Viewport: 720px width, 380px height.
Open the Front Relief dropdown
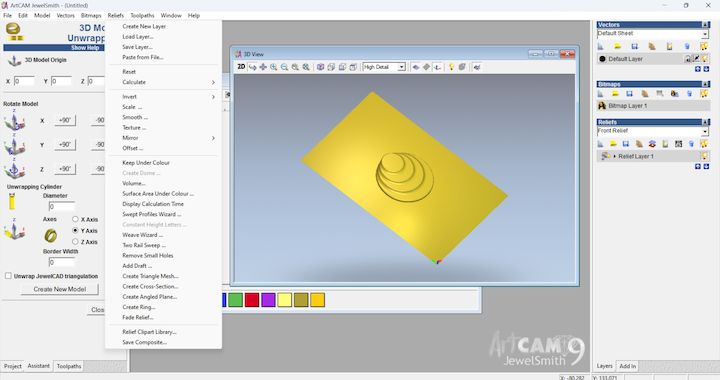coord(705,132)
